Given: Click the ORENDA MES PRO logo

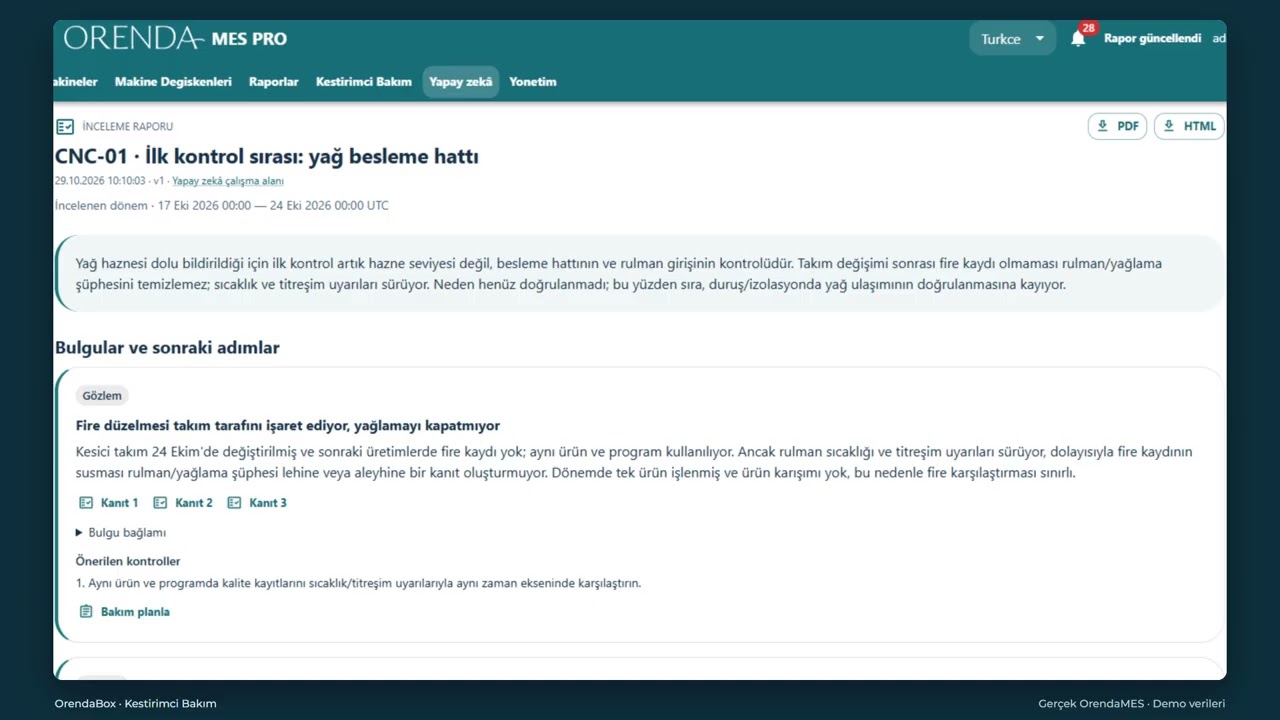Looking at the screenshot, I should click(x=175, y=38).
